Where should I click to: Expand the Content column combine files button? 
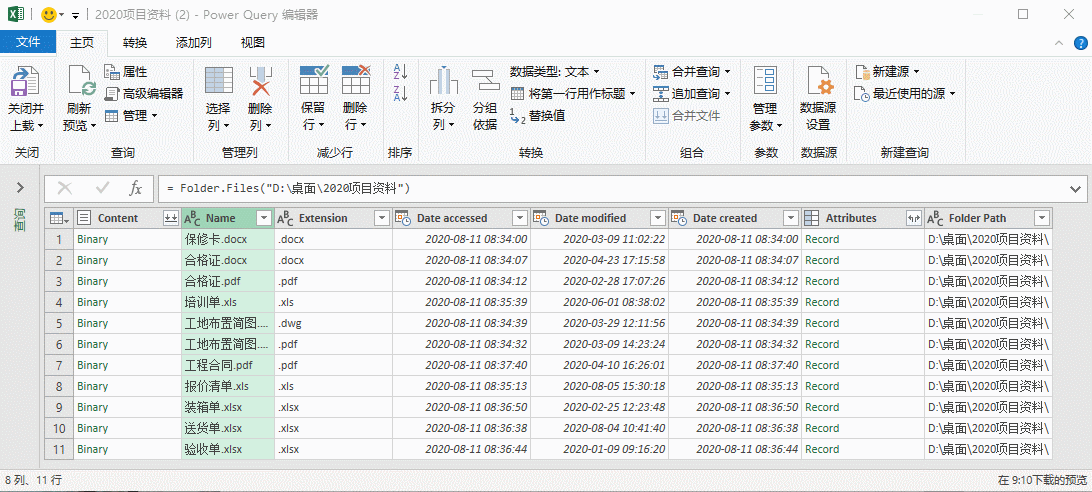click(x=170, y=218)
